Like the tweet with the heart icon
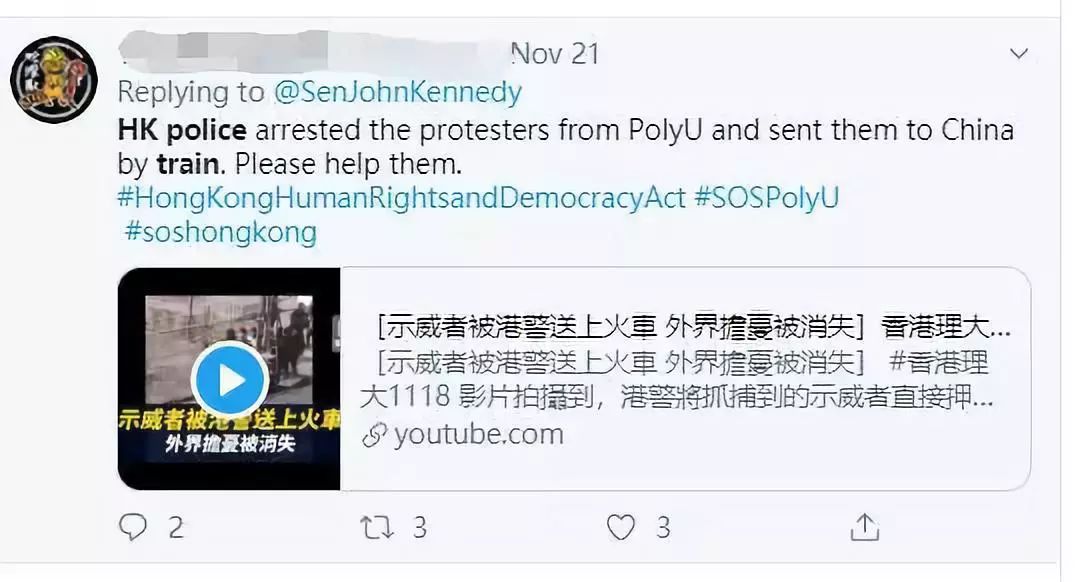 click(620, 527)
